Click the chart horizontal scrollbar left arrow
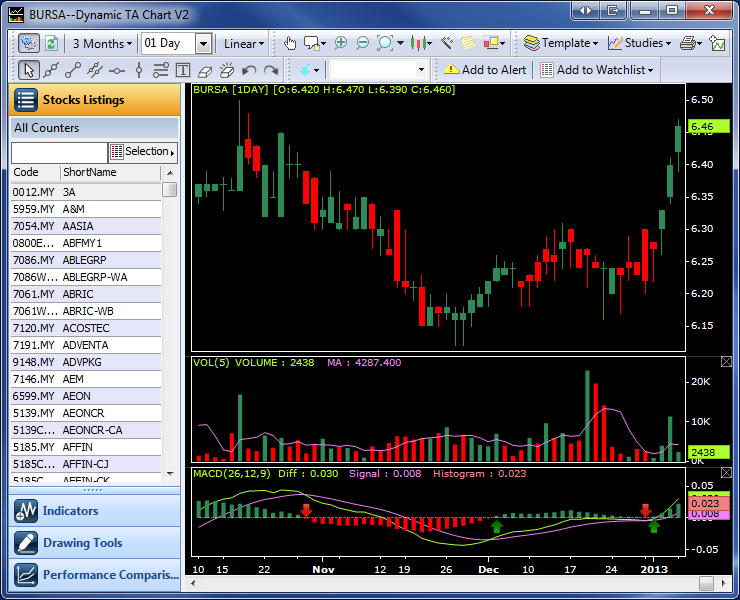The width and height of the screenshot is (740, 600). (193, 583)
